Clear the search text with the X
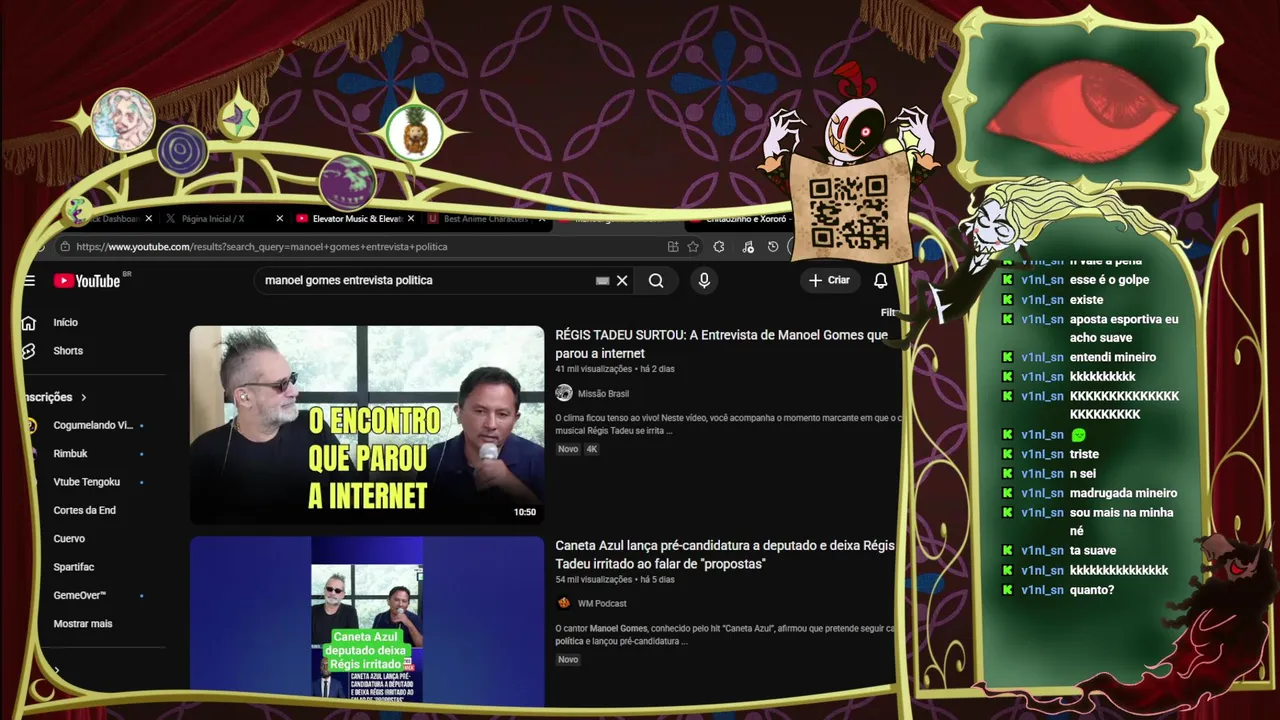The width and height of the screenshot is (1280, 720). [x=622, y=281]
